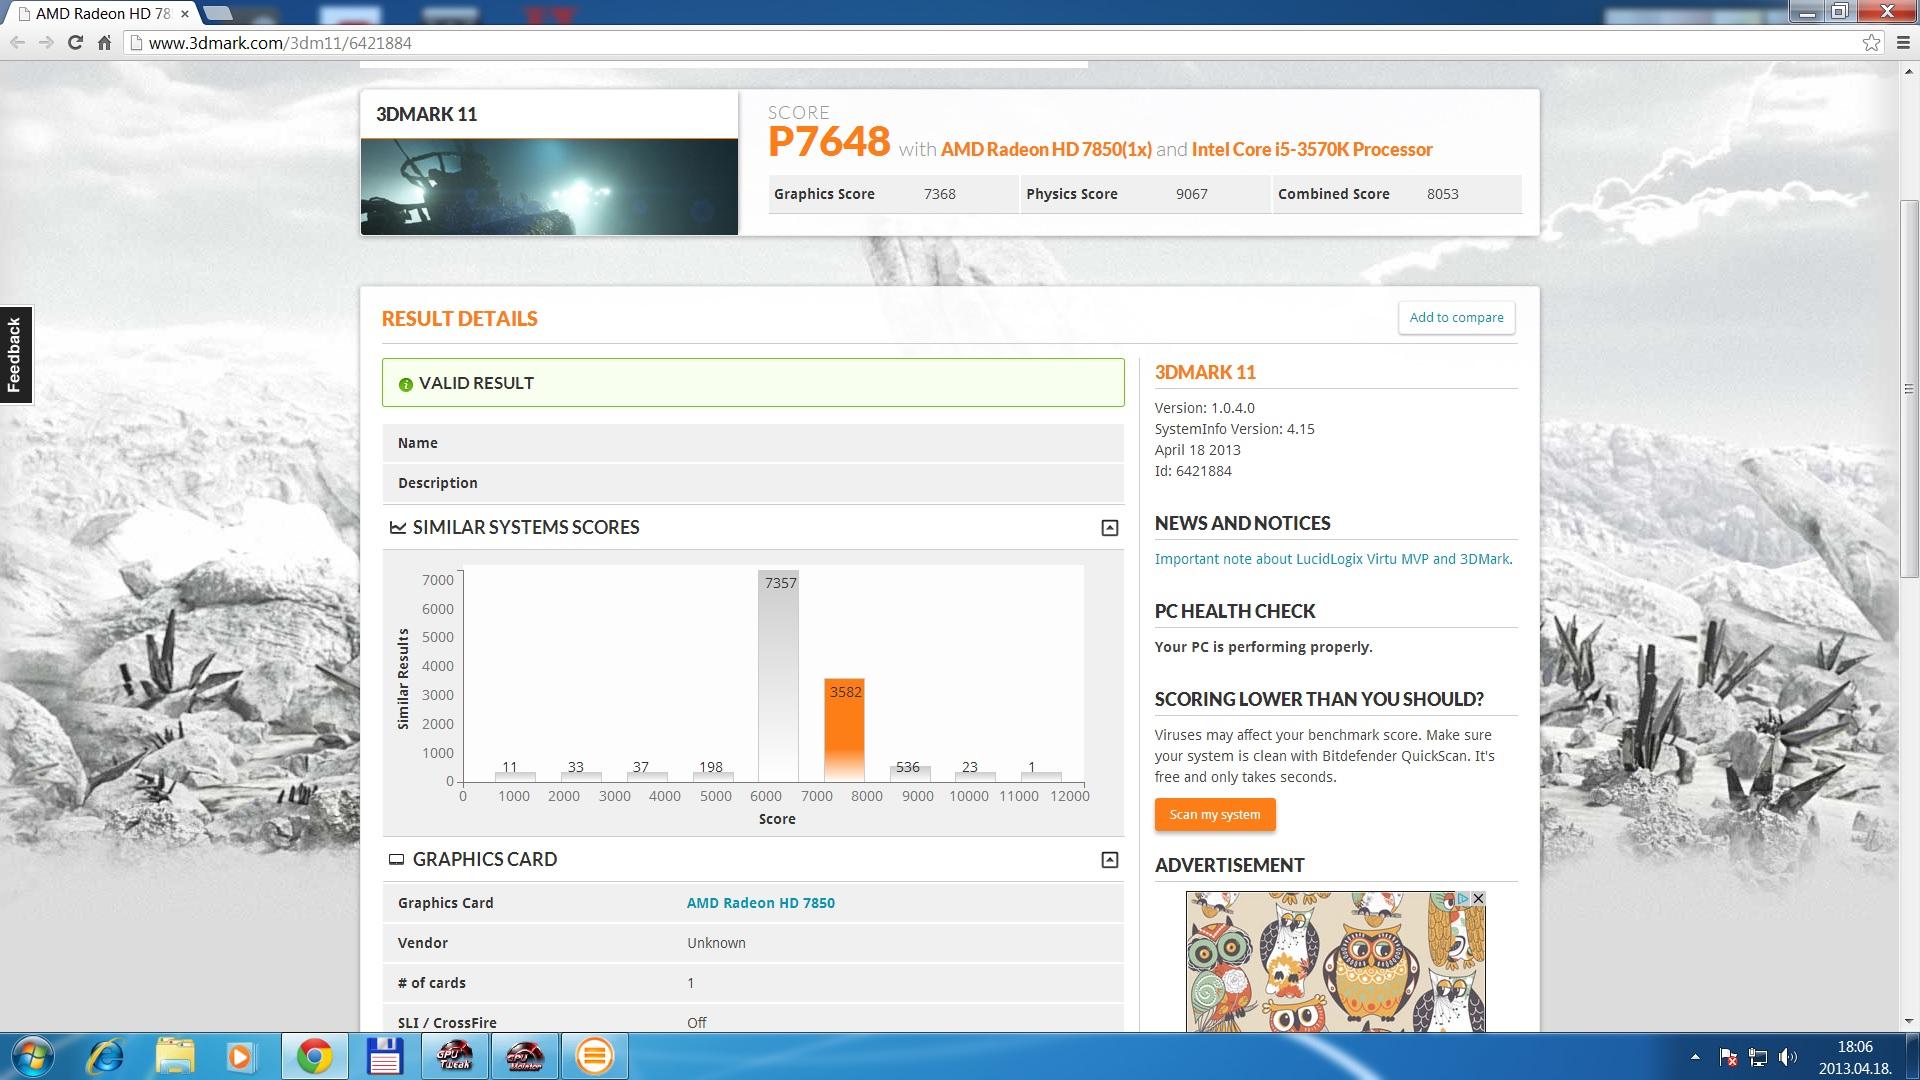This screenshot has width=1920, height=1080.
Task: Click the Add to compare button
Action: pyautogui.click(x=1456, y=317)
